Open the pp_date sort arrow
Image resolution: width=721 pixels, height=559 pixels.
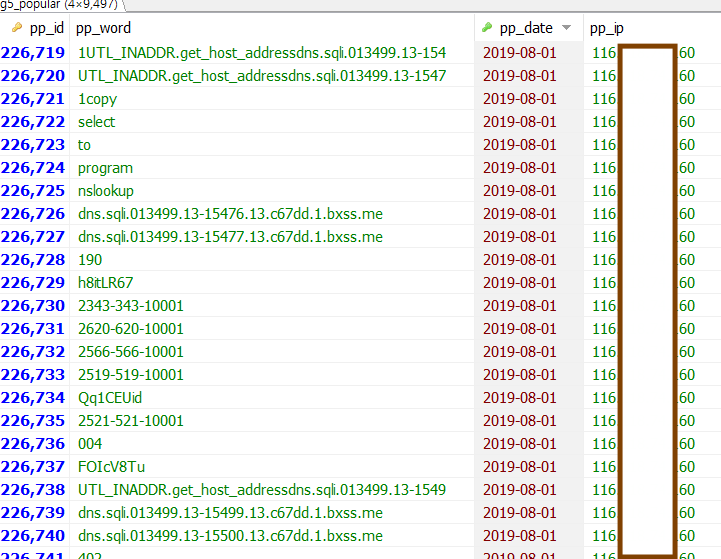click(566, 28)
